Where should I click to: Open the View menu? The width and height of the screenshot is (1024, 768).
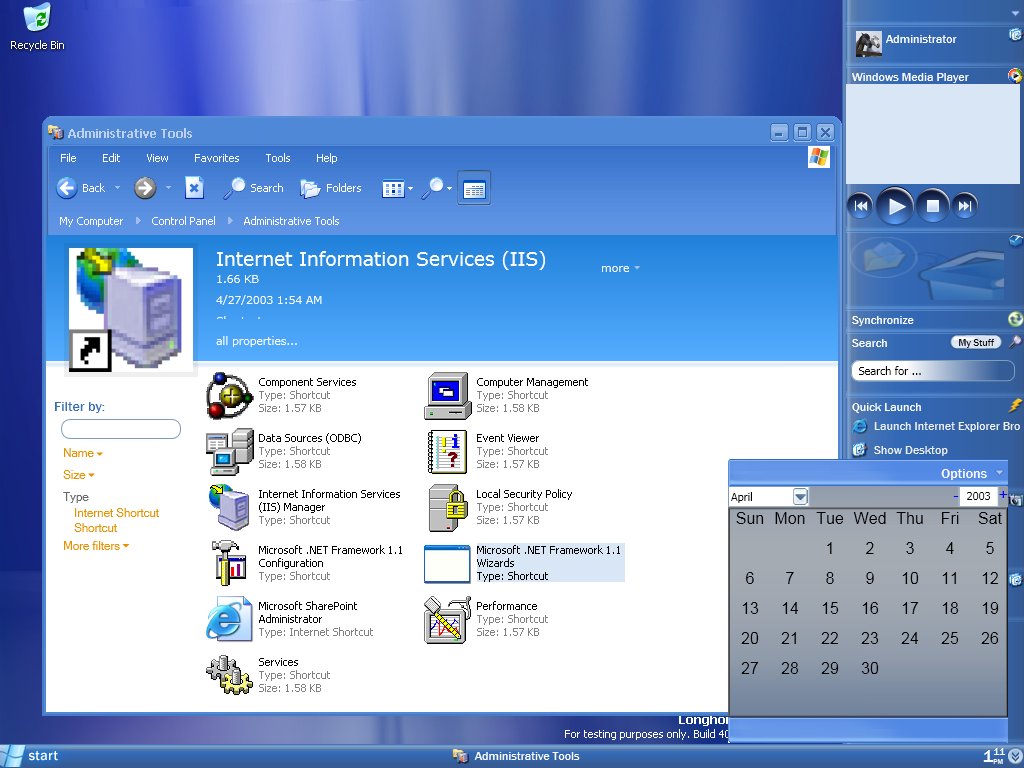[x=157, y=158]
